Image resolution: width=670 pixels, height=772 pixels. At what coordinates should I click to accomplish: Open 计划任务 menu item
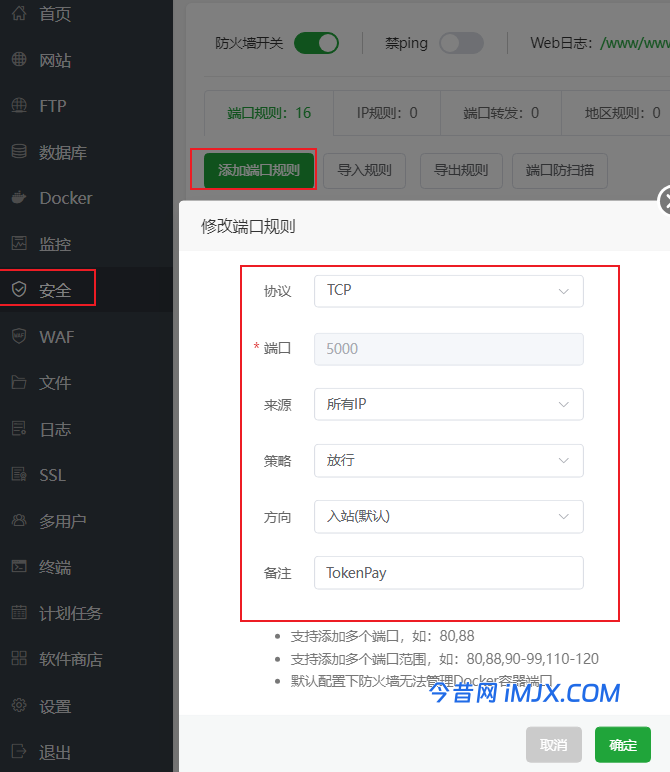click(71, 613)
